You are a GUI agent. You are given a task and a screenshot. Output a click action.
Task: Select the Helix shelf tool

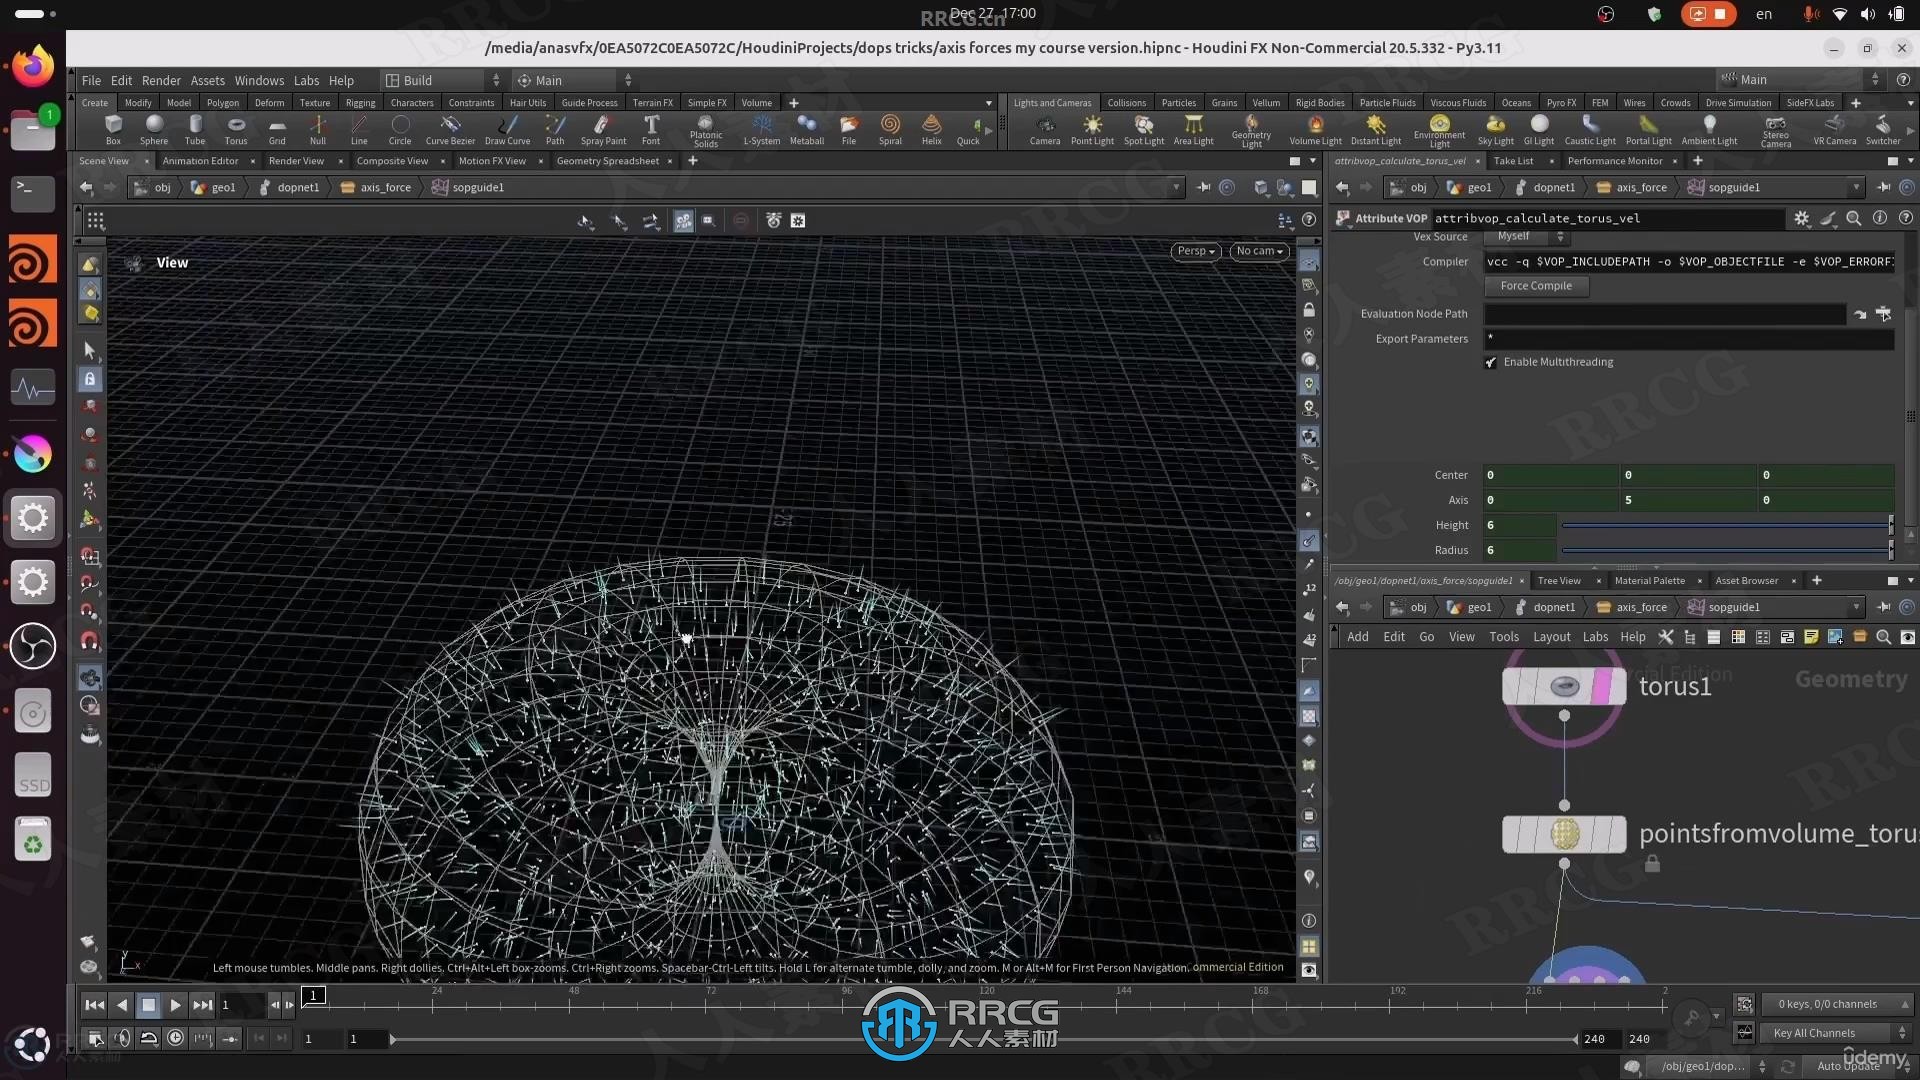tap(932, 128)
